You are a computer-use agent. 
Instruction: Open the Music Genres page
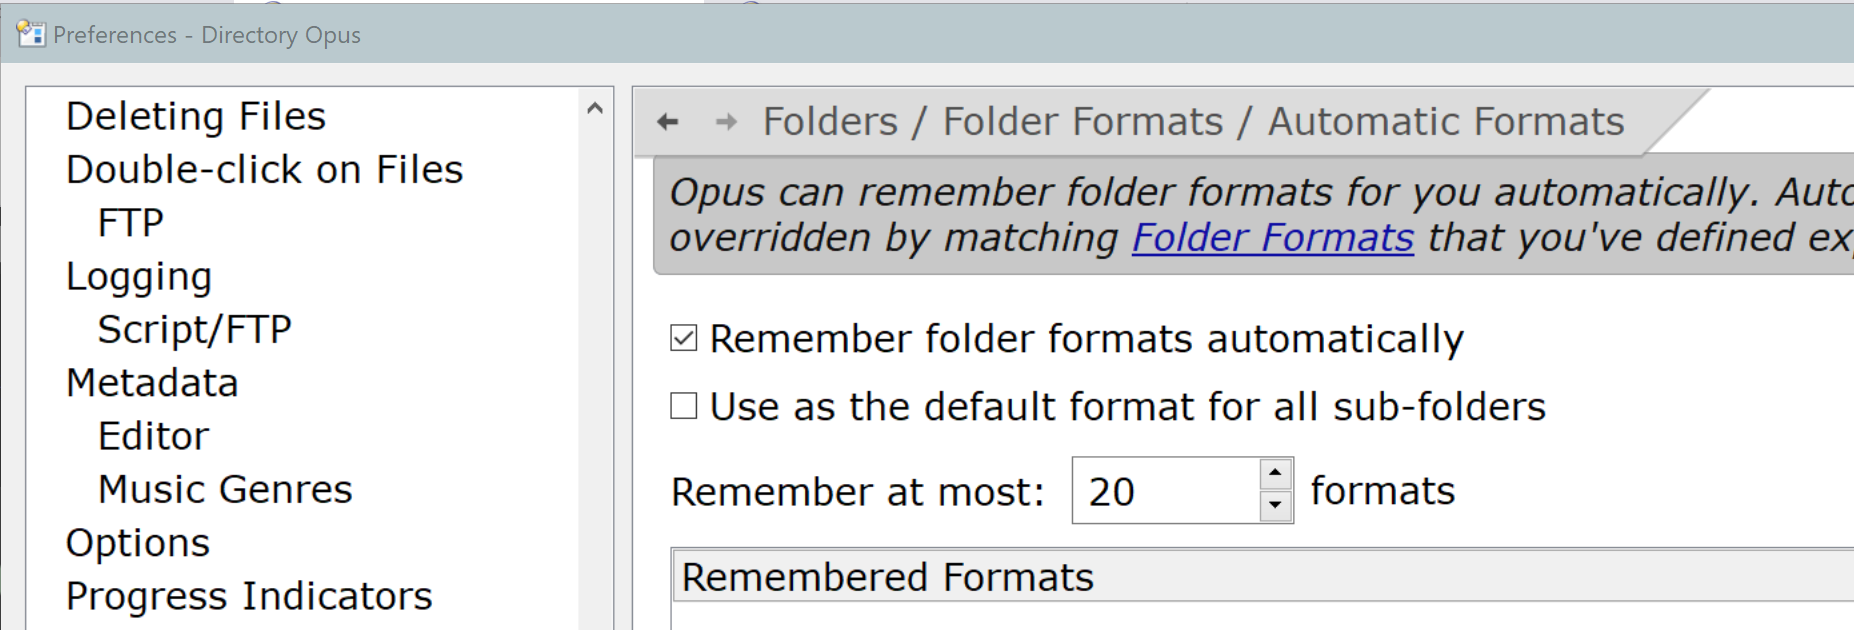[x=226, y=490]
